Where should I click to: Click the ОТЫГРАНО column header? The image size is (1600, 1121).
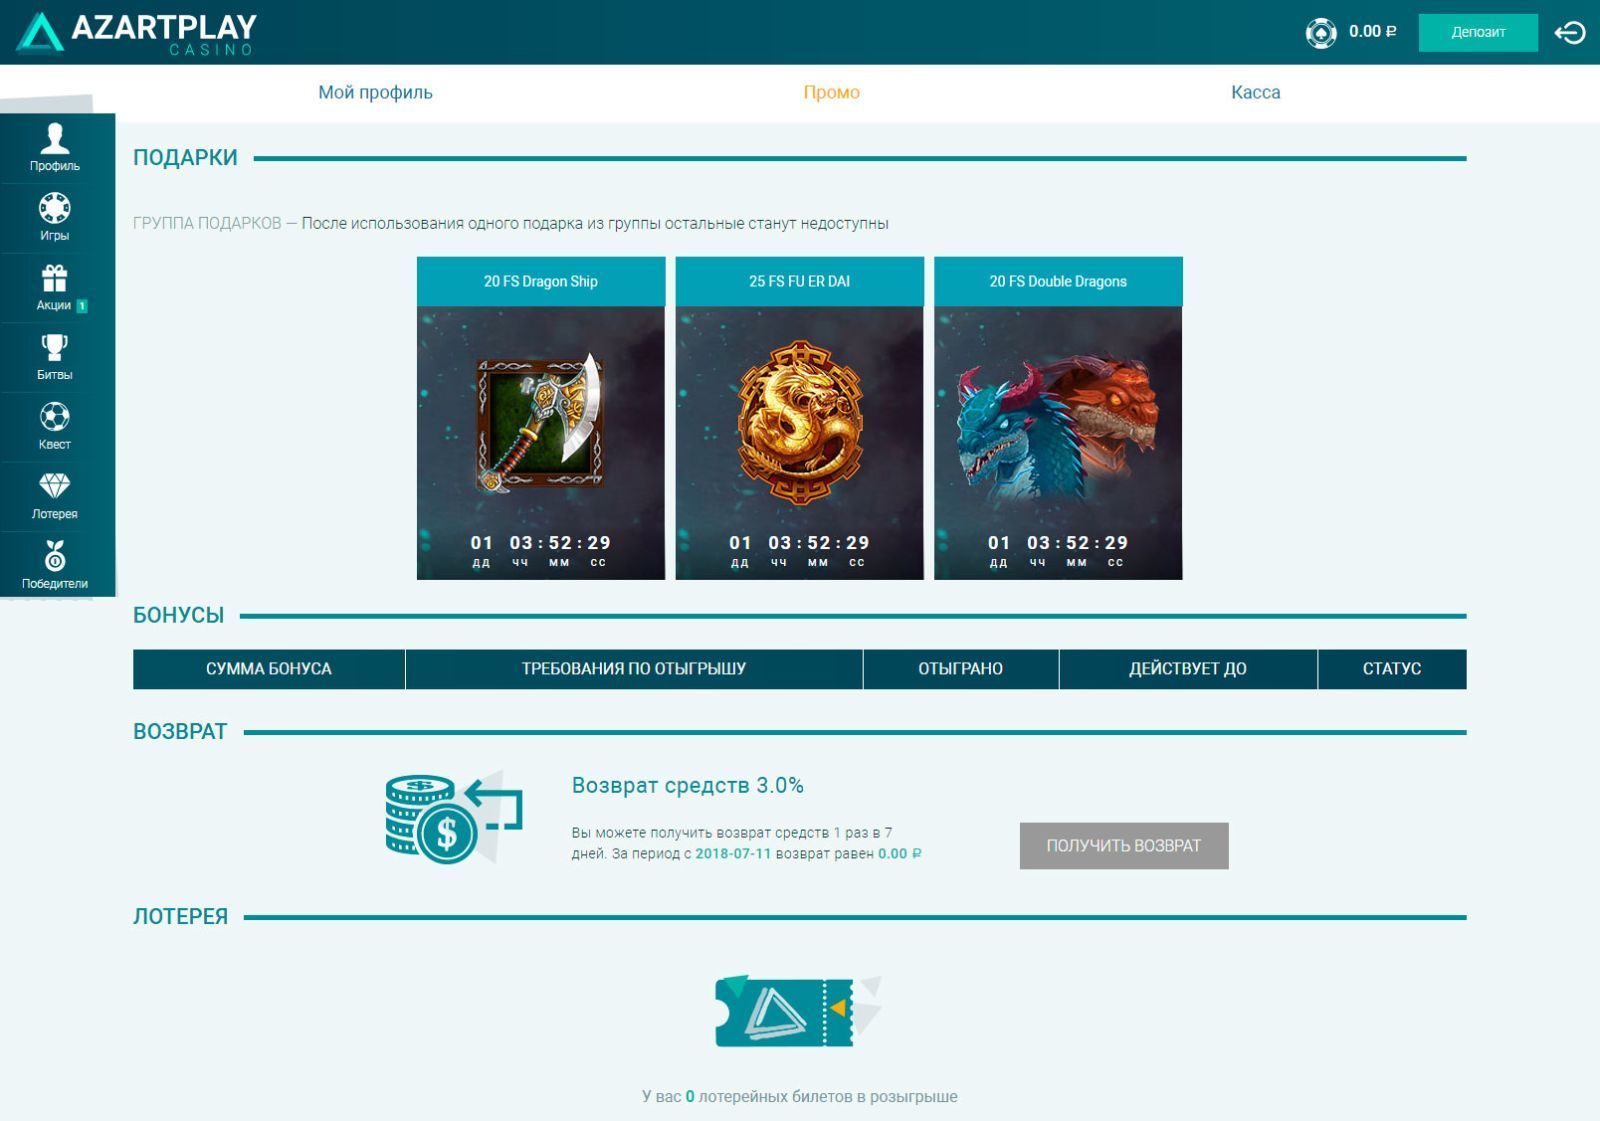[961, 669]
